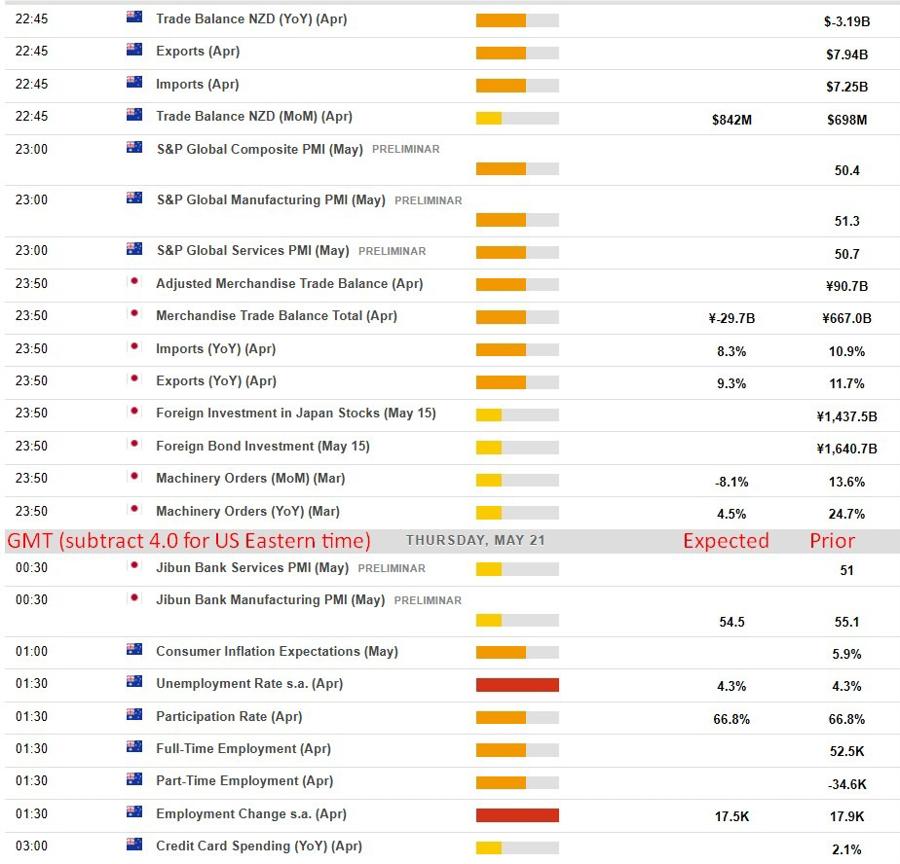Click the red Prior column header
The height and width of the screenshot is (864, 900).
[832, 541]
